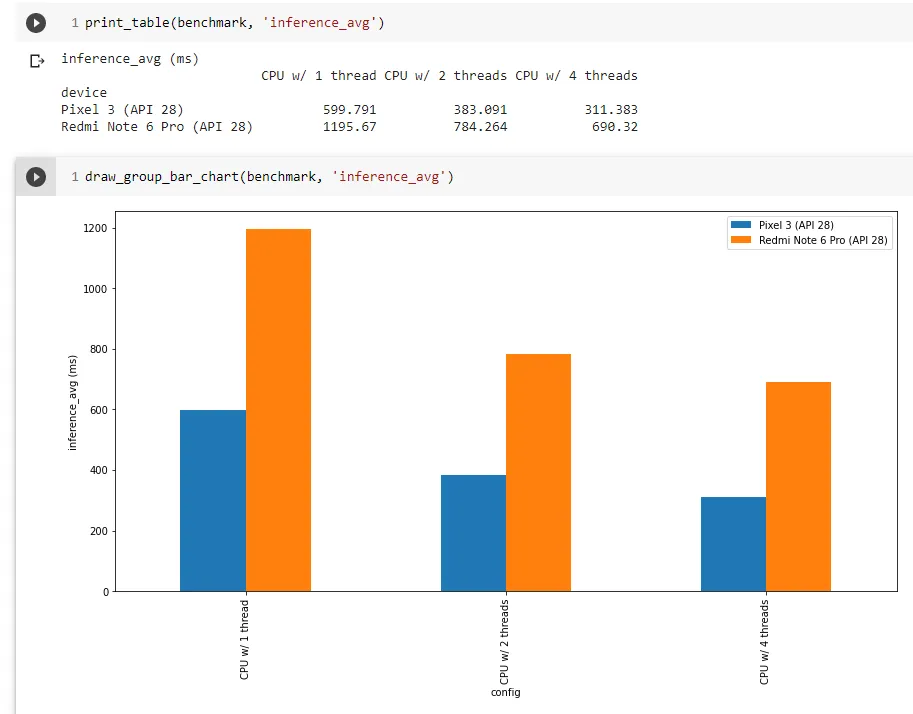
Task: Click the orange Redmi bar for 2 threads
Action: 539,473
